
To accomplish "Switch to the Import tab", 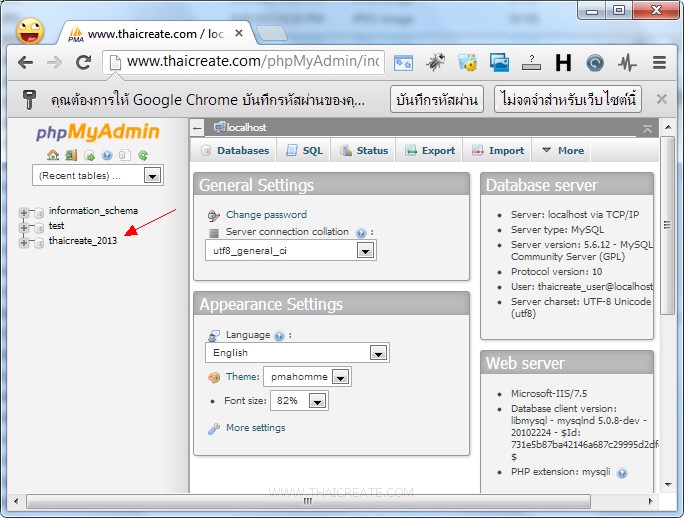I will coord(497,151).
